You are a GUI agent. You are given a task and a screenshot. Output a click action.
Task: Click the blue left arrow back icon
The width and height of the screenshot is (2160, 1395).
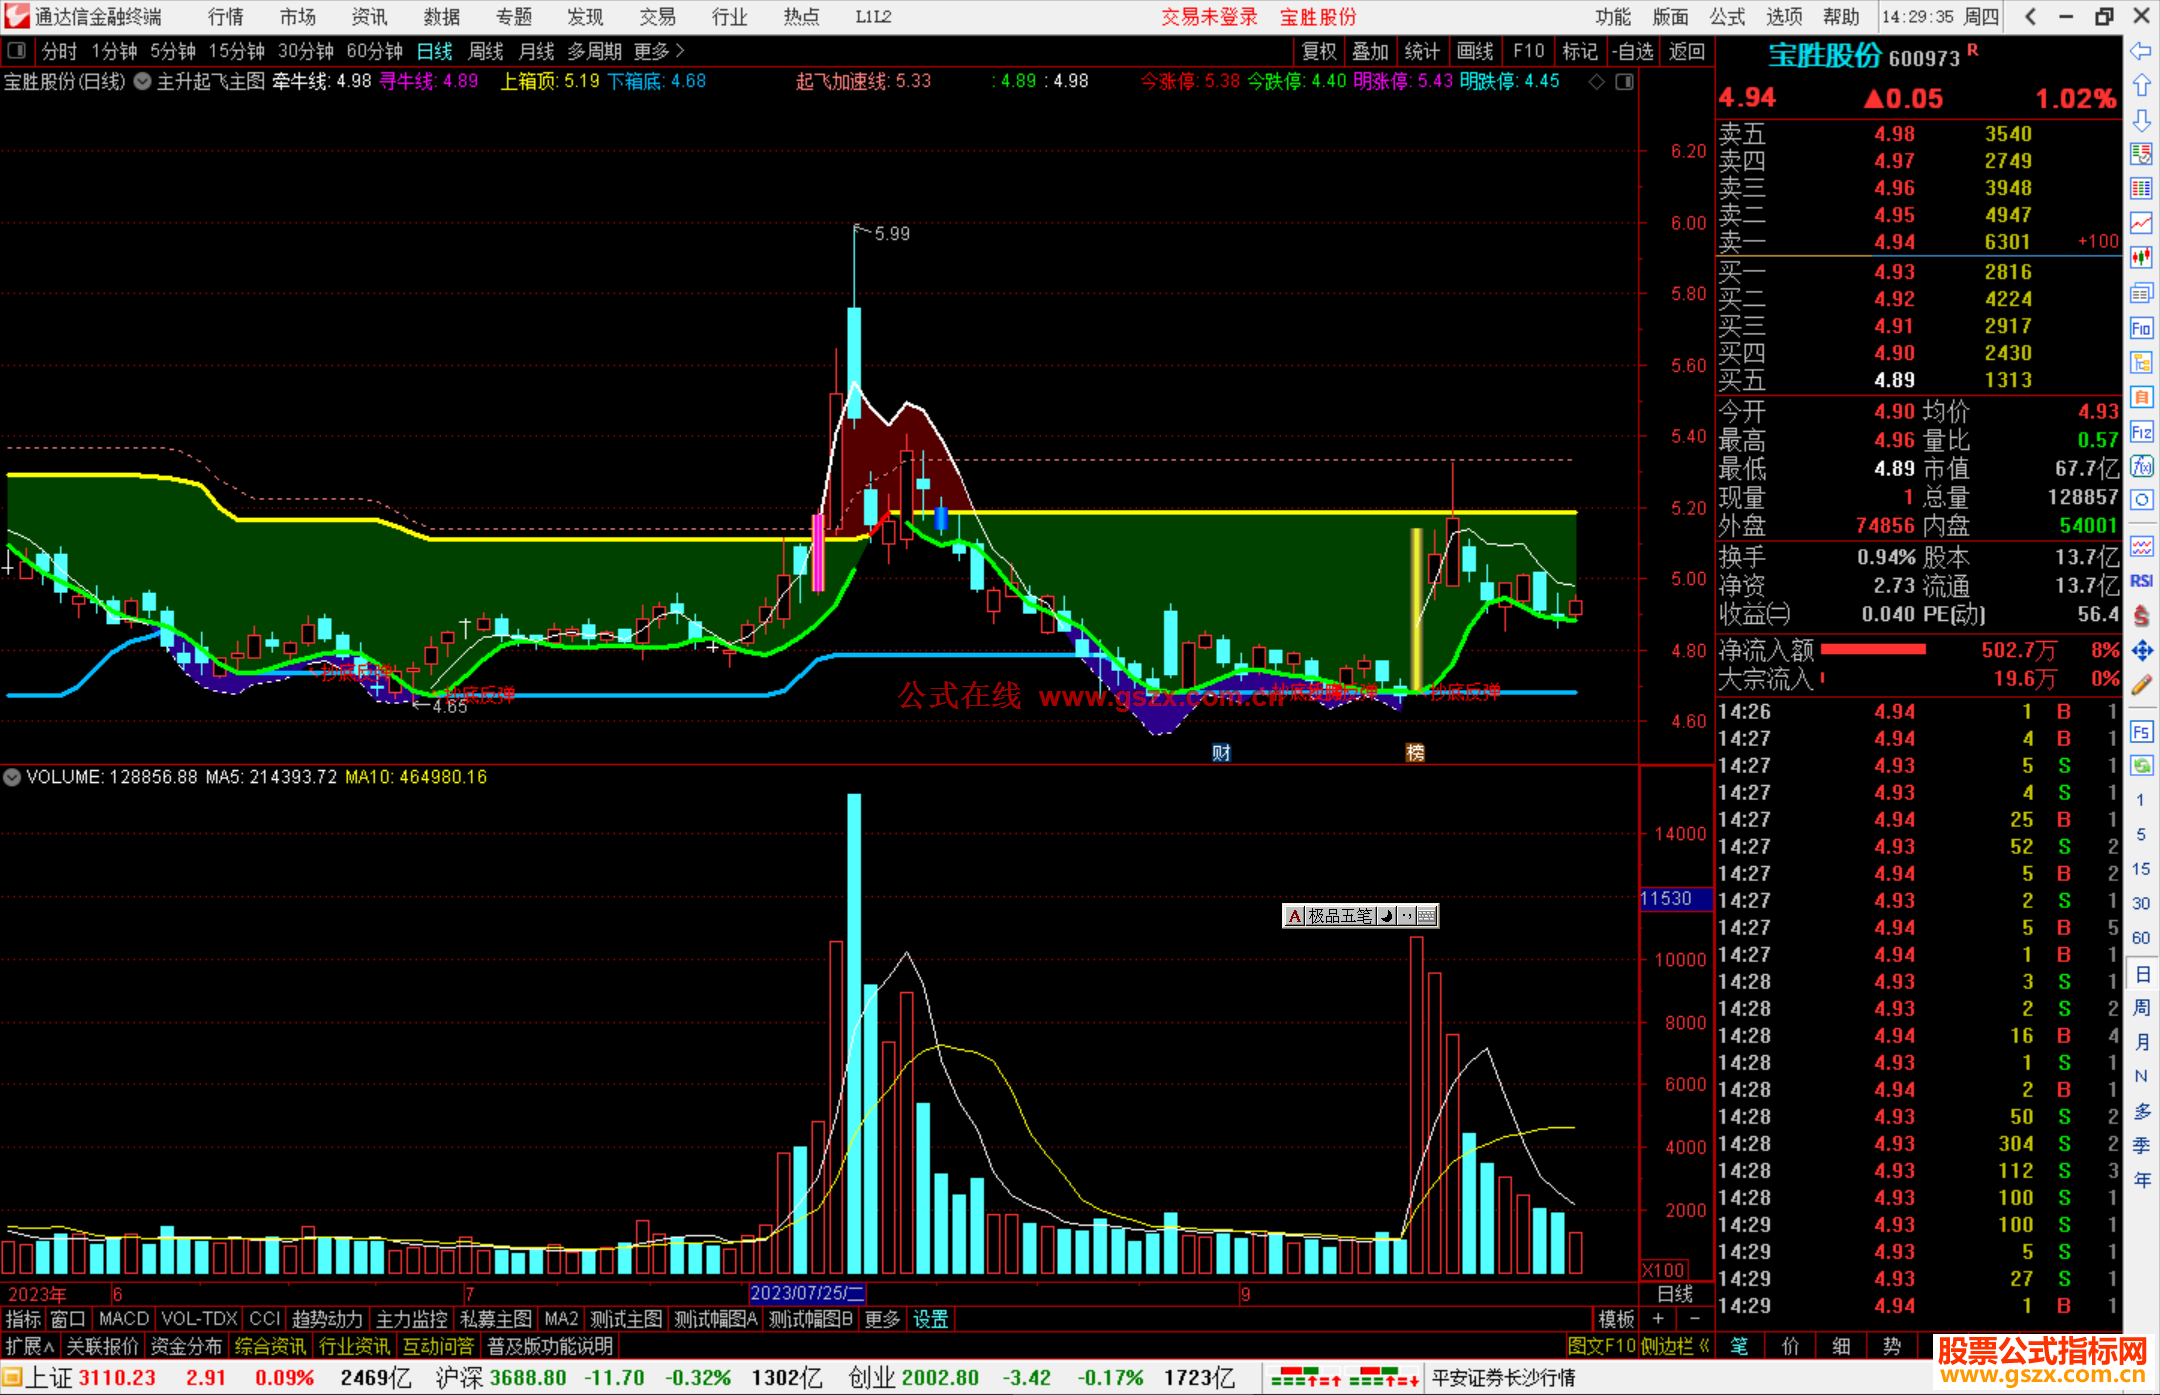click(2141, 50)
